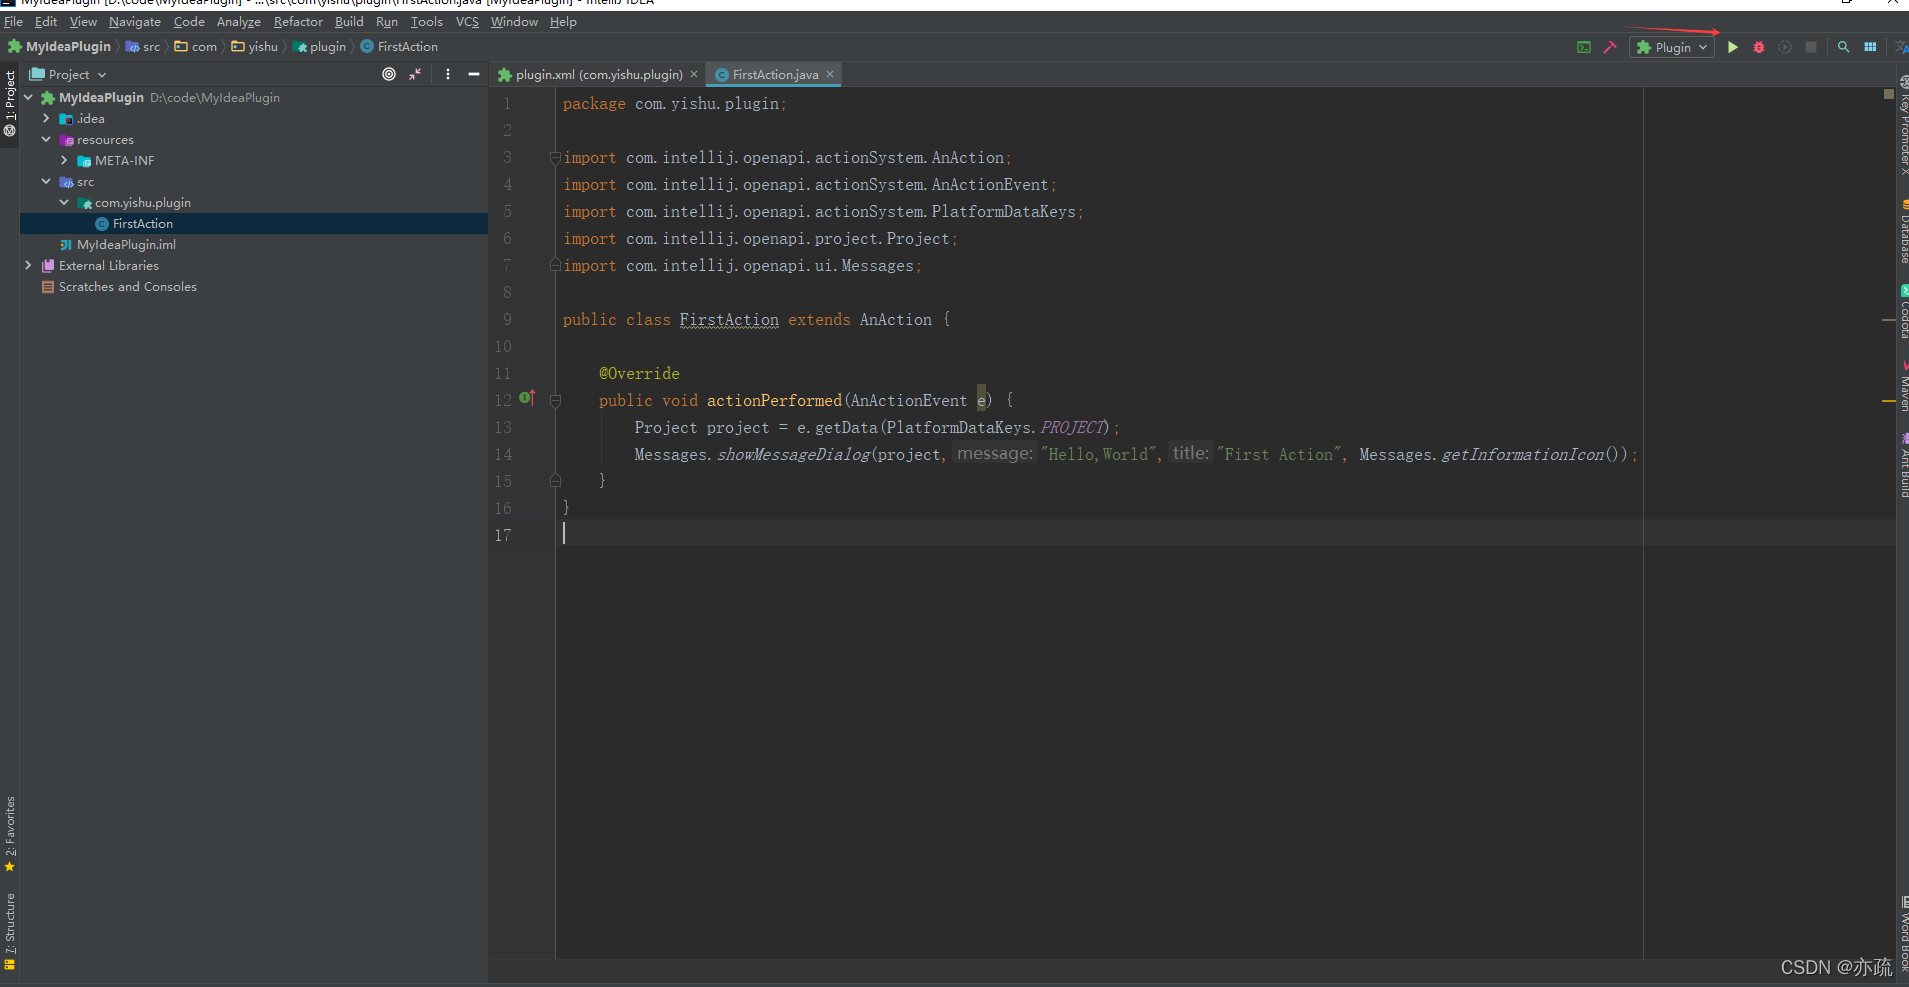
Task: Open the green terminal icon in toolbar
Action: [x=1584, y=47]
